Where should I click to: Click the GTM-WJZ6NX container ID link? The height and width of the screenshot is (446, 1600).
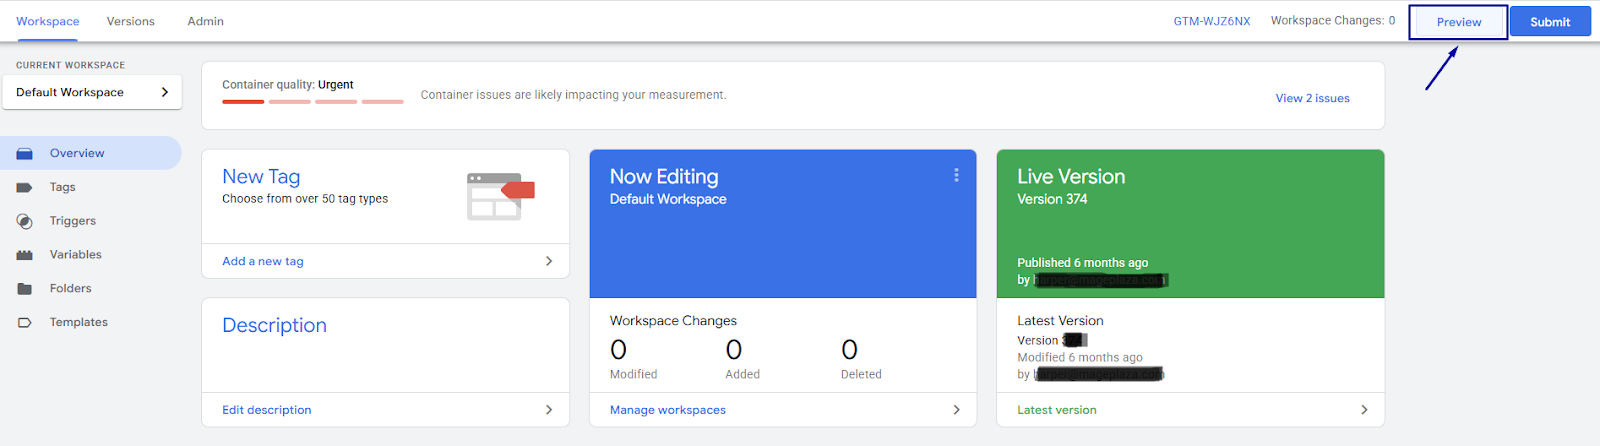(1211, 21)
